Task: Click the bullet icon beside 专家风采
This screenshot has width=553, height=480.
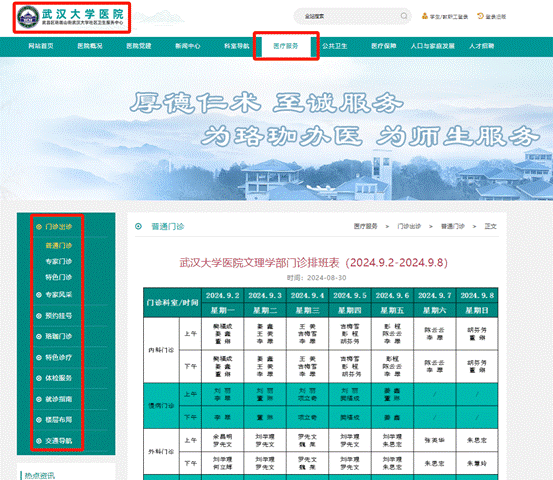Action: coord(39,294)
